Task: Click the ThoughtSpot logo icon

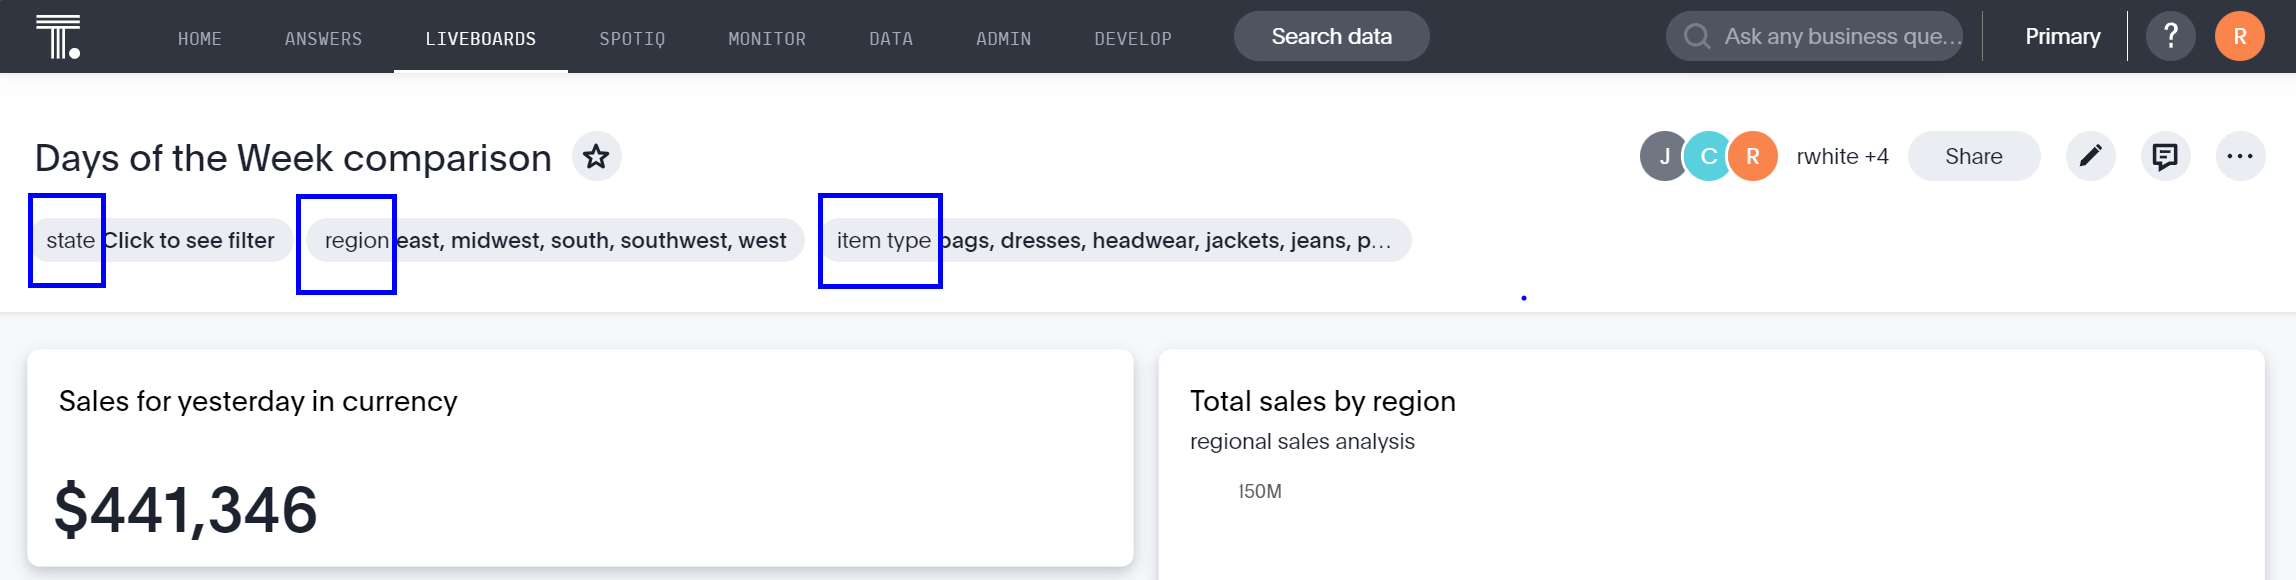Action: pyautogui.click(x=58, y=36)
